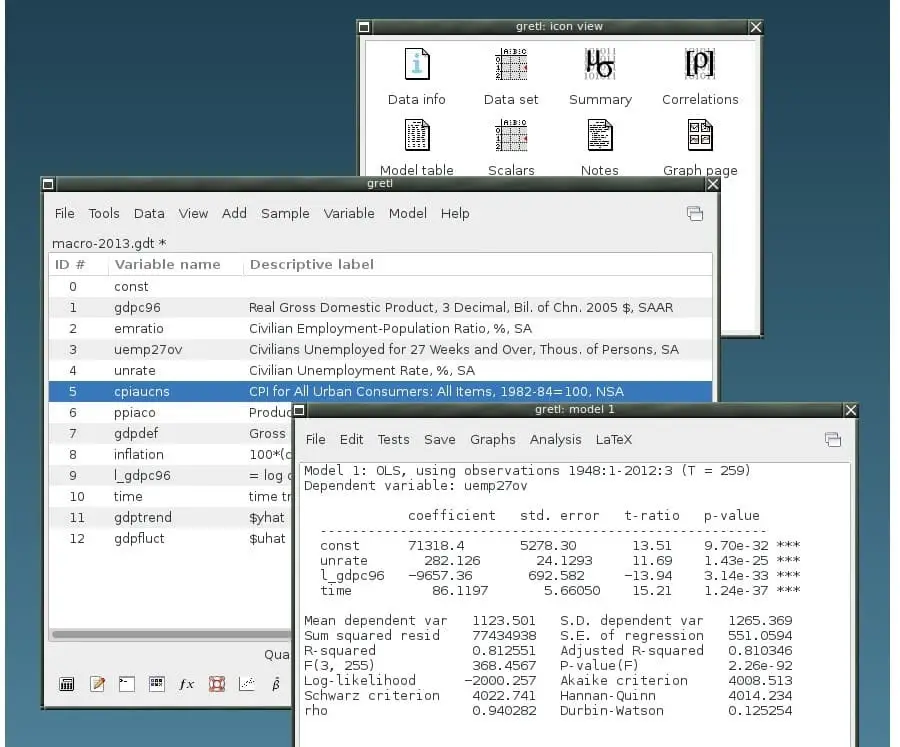Click the script editor pencil icon
Image resolution: width=900 pixels, height=747 pixels.
[x=97, y=684]
